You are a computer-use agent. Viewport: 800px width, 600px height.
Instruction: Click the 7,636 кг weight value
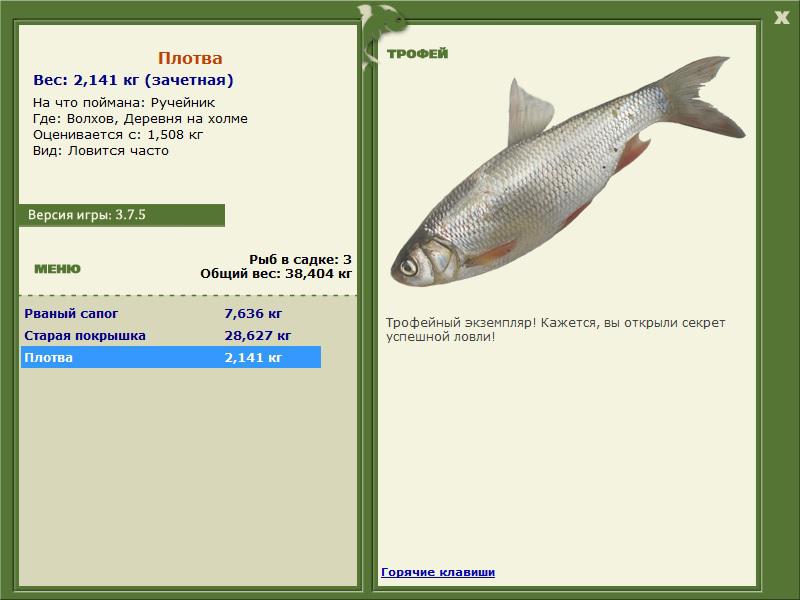[253, 313]
